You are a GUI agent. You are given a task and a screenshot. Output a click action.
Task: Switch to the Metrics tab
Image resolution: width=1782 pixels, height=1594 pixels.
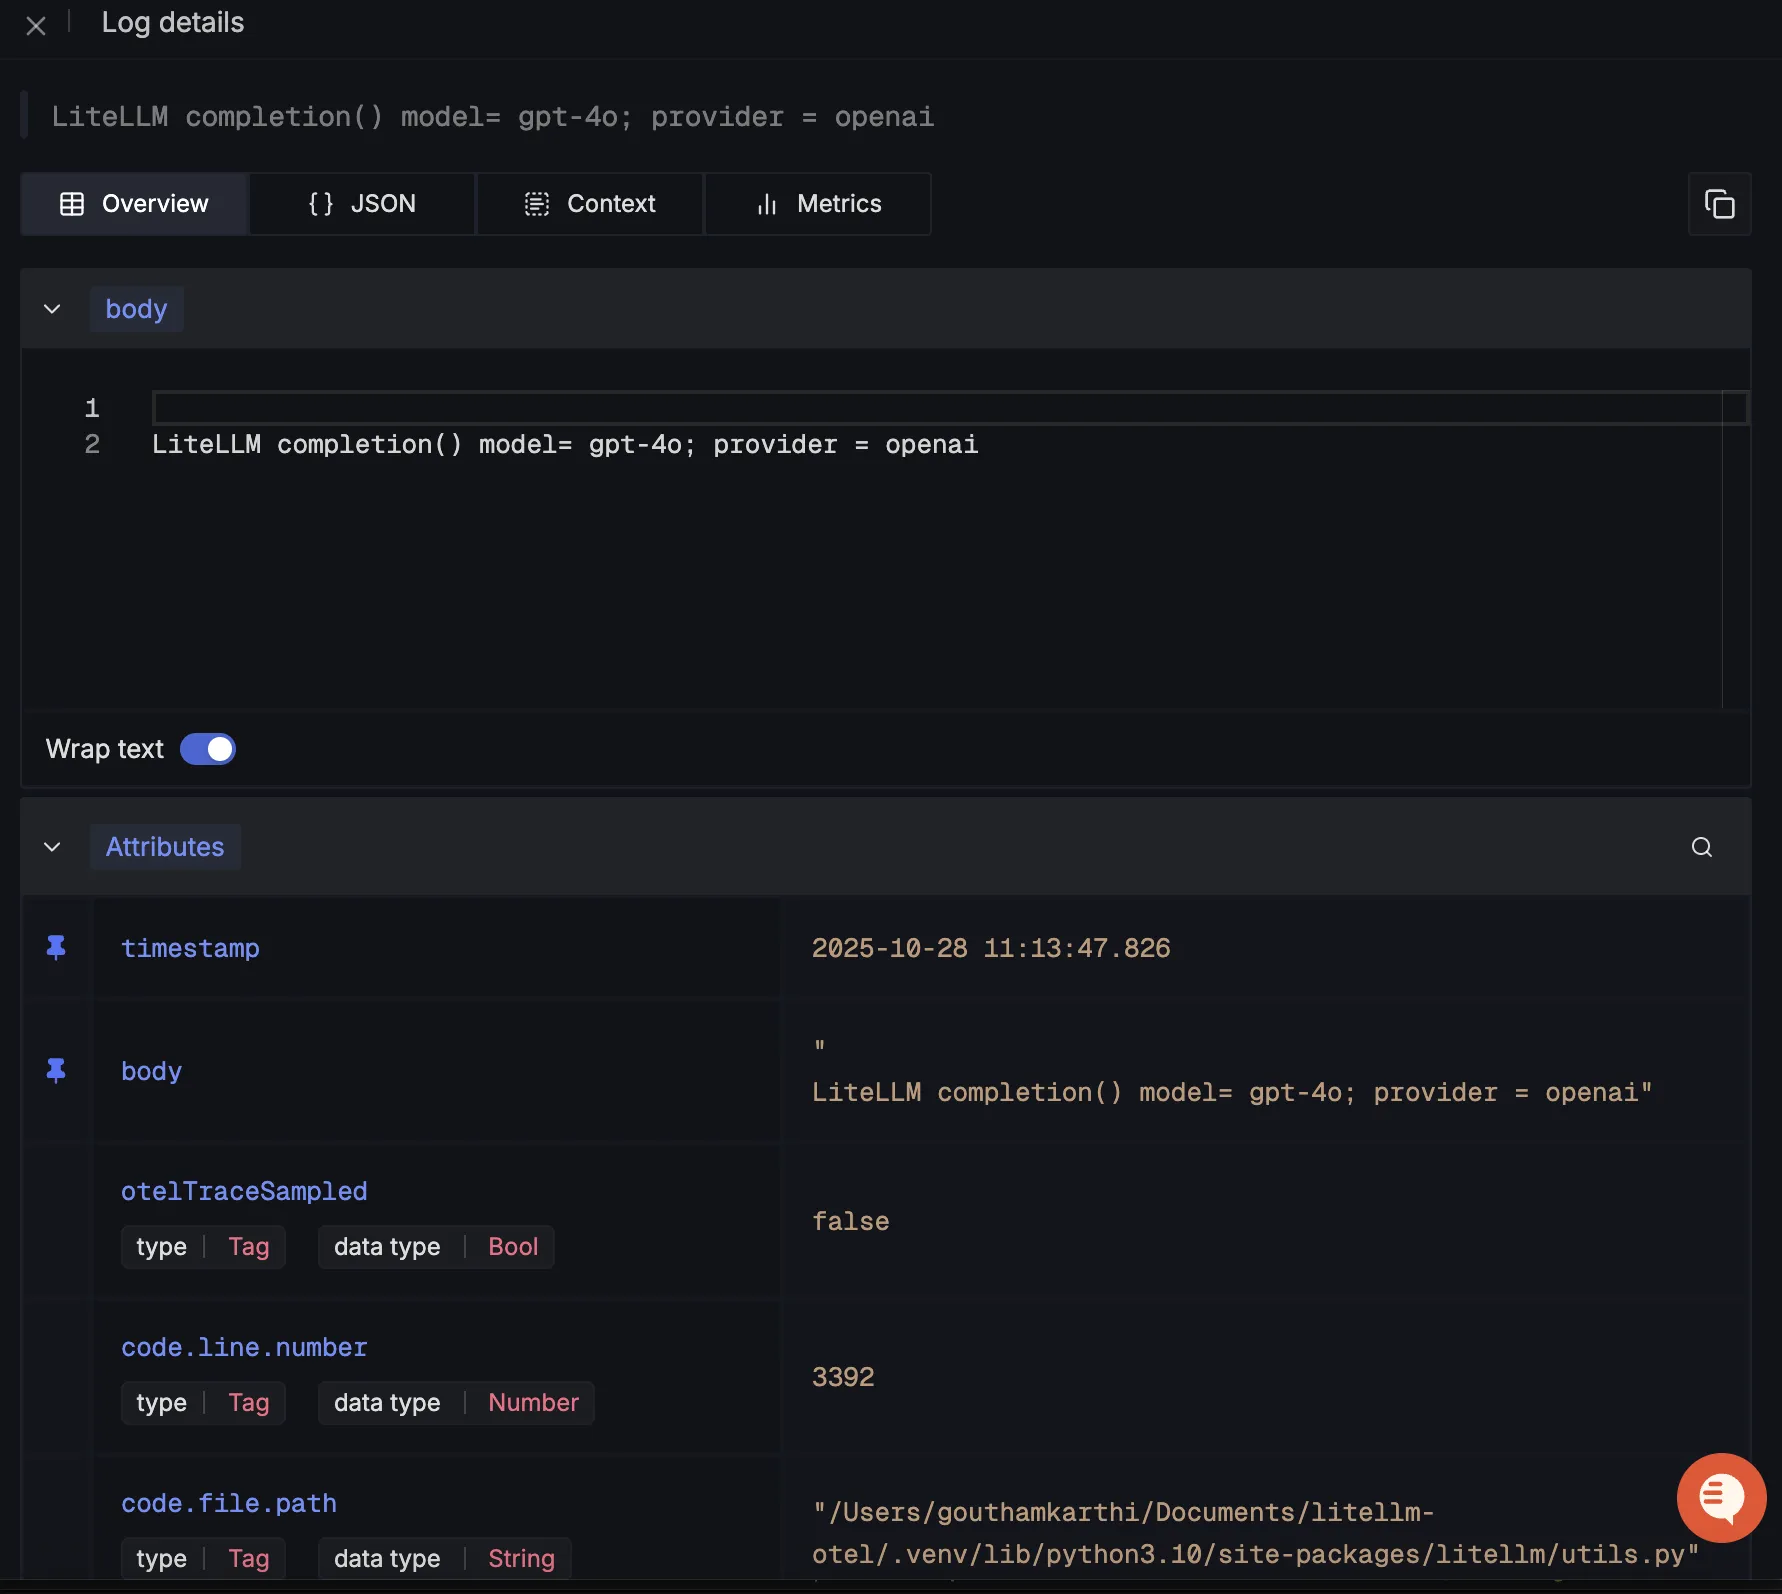click(x=818, y=203)
